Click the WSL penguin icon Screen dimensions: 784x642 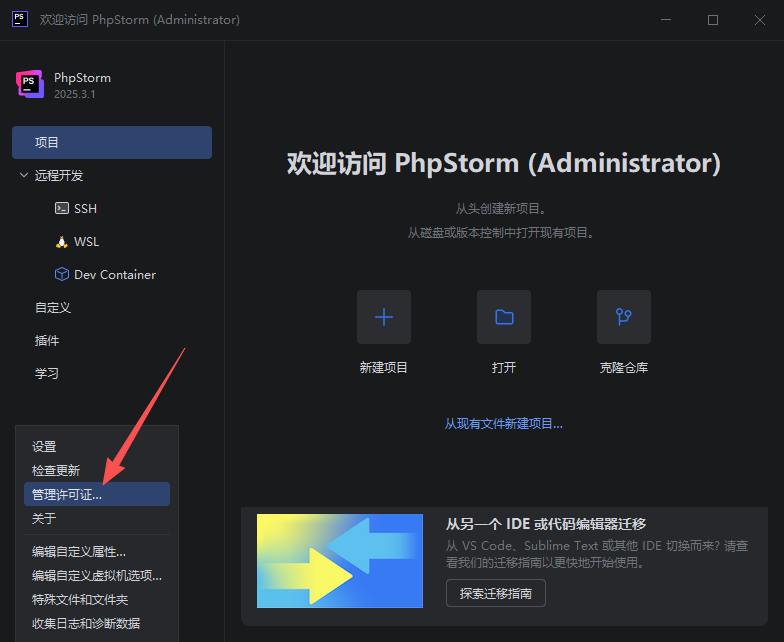[x=62, y=242]
